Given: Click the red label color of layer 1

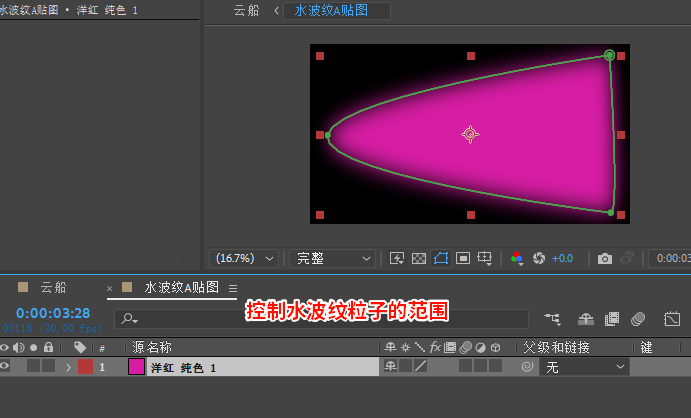Looking at the screenshot, I should (x=85, y=366).
